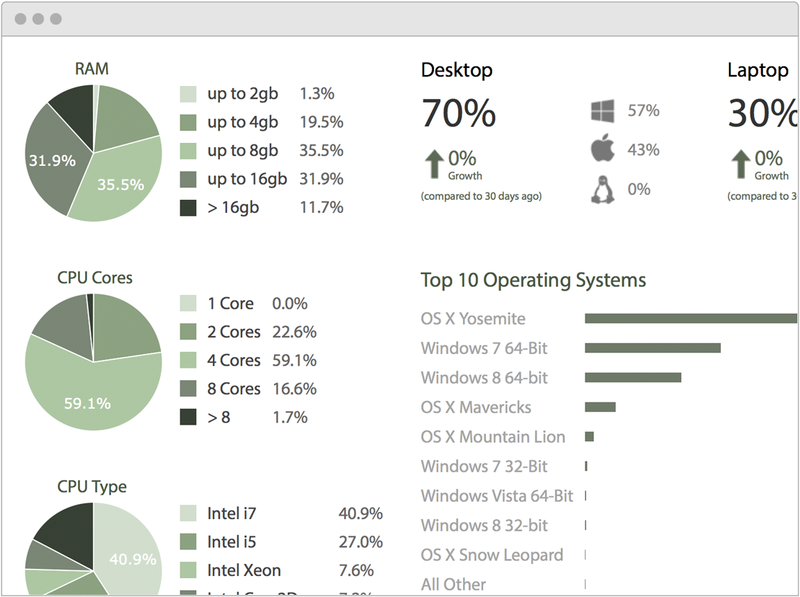The height and width of the screenshot is (597, 800).
Task: Click the 'OS X Mavericks' label
Action: [476, 407]
